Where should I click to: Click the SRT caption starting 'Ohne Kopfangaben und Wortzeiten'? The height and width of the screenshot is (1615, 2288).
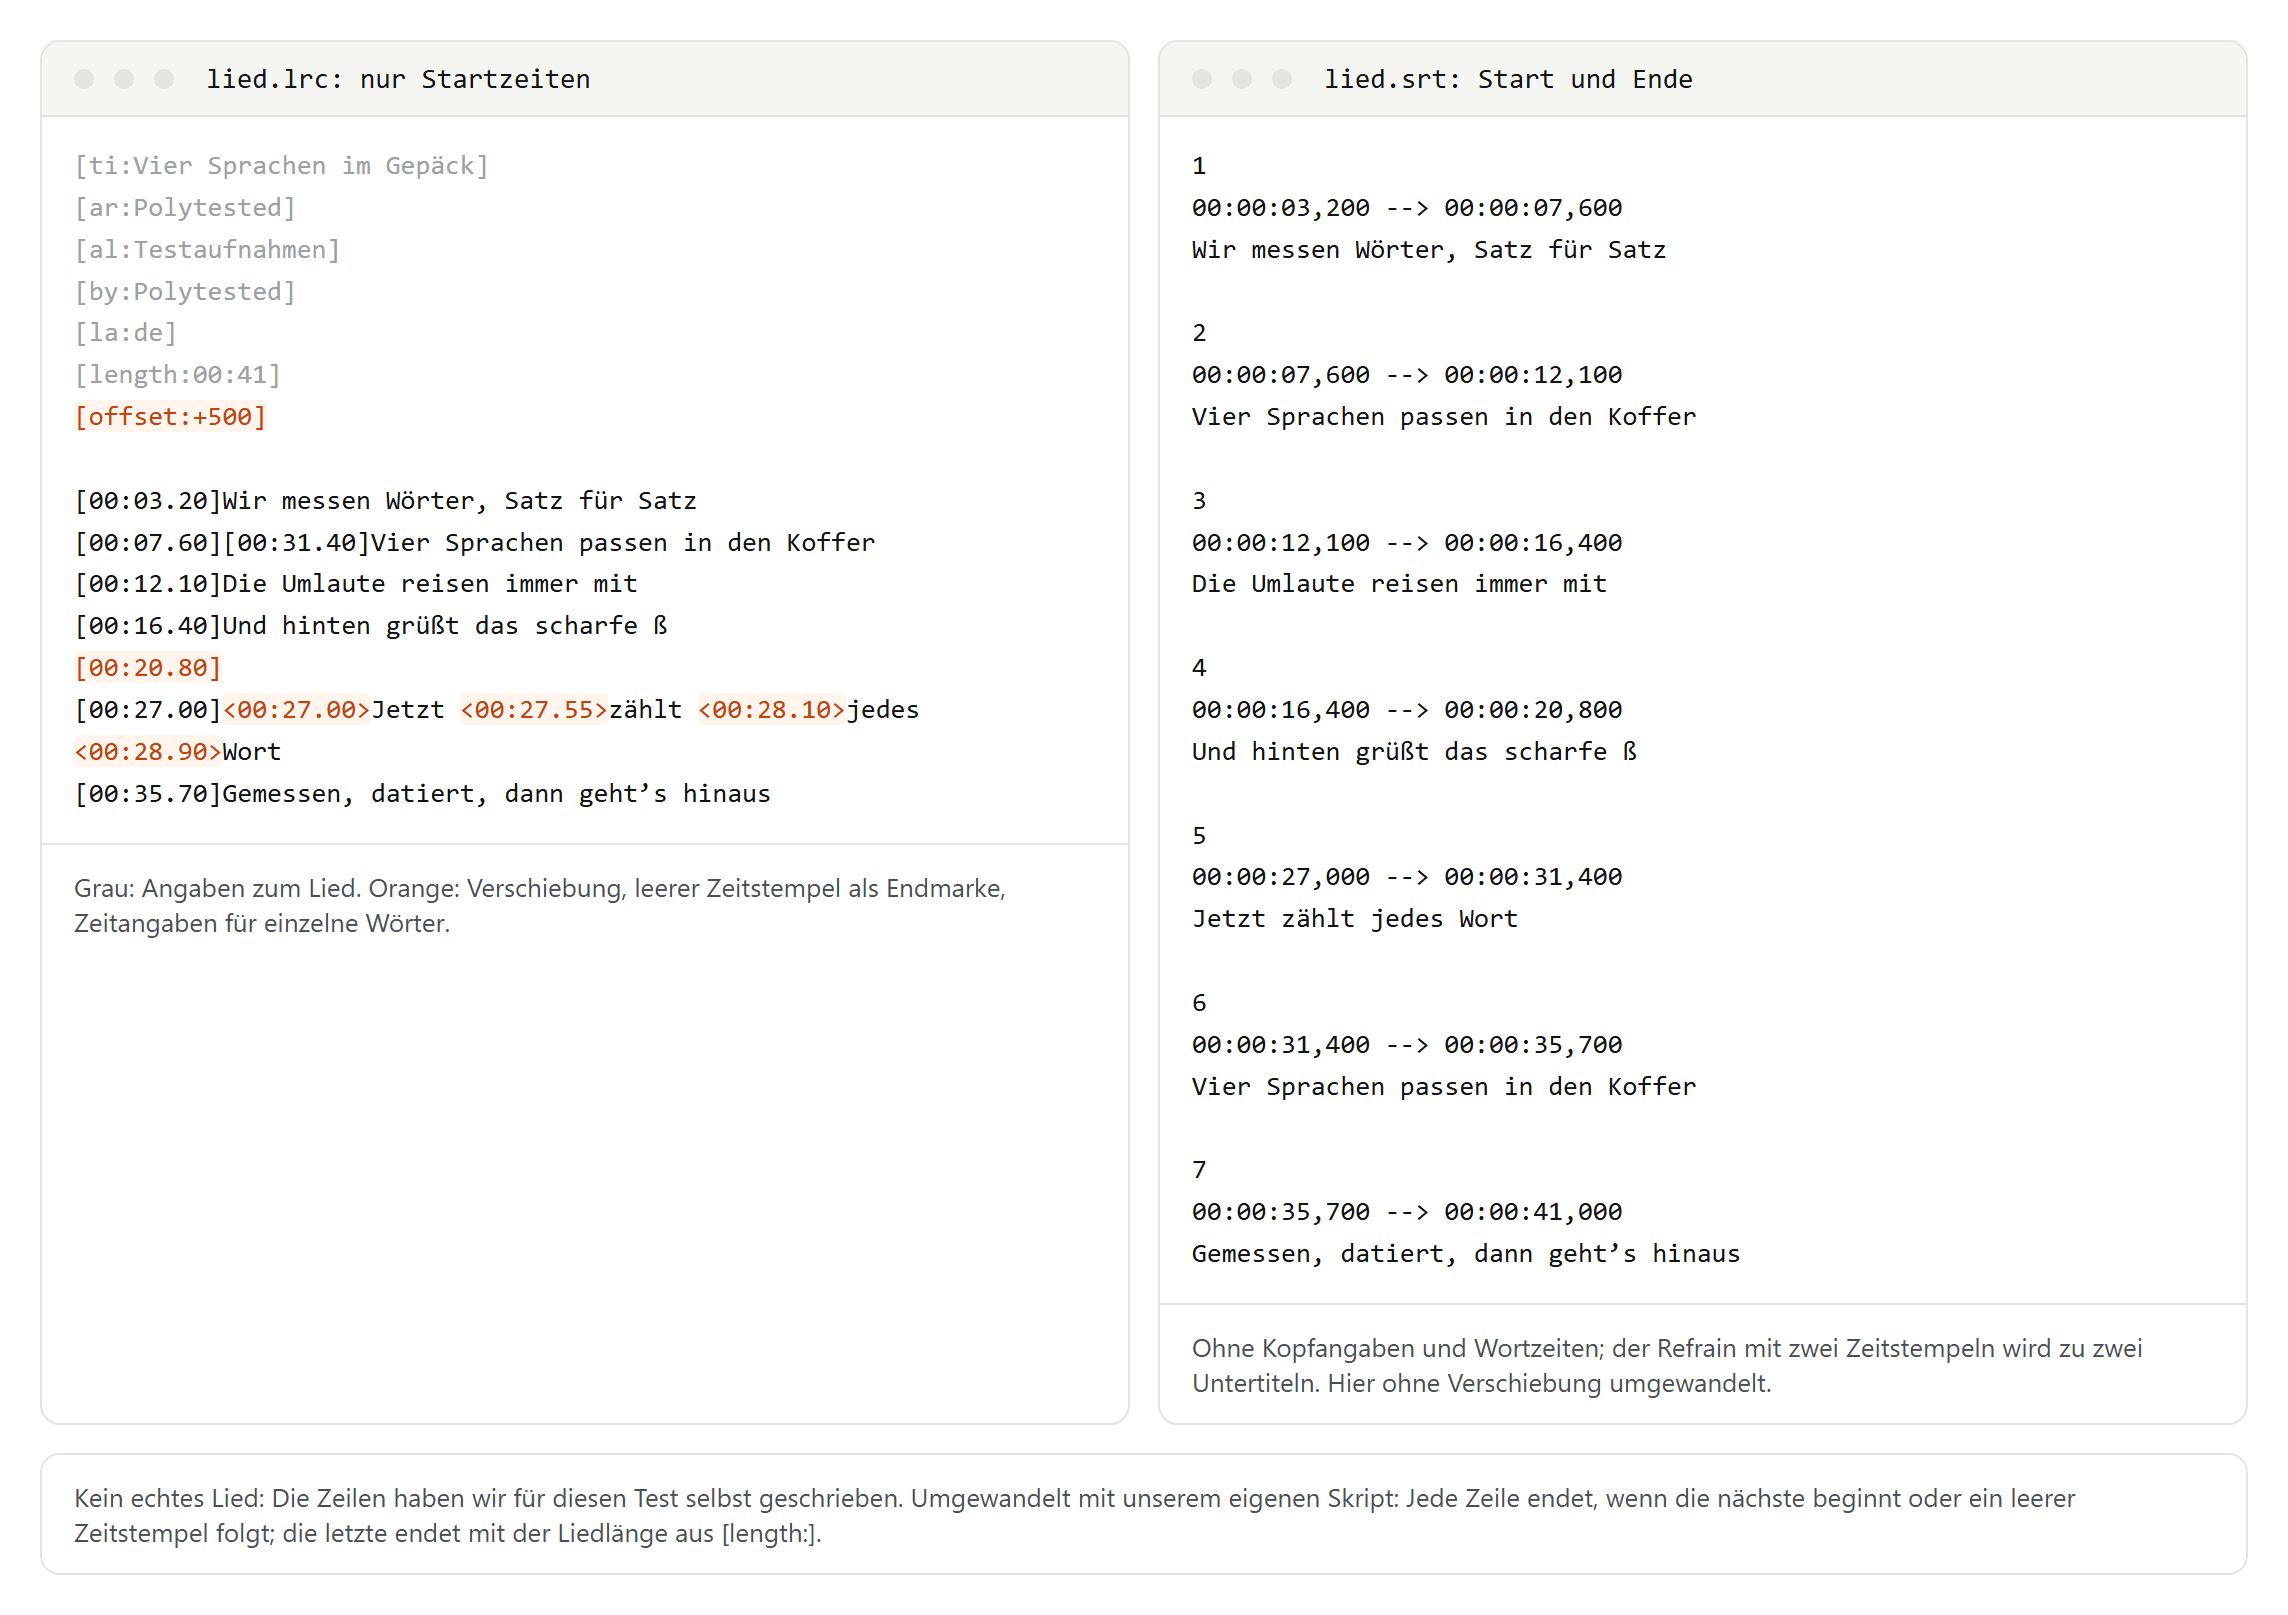coord(1667,1366)
